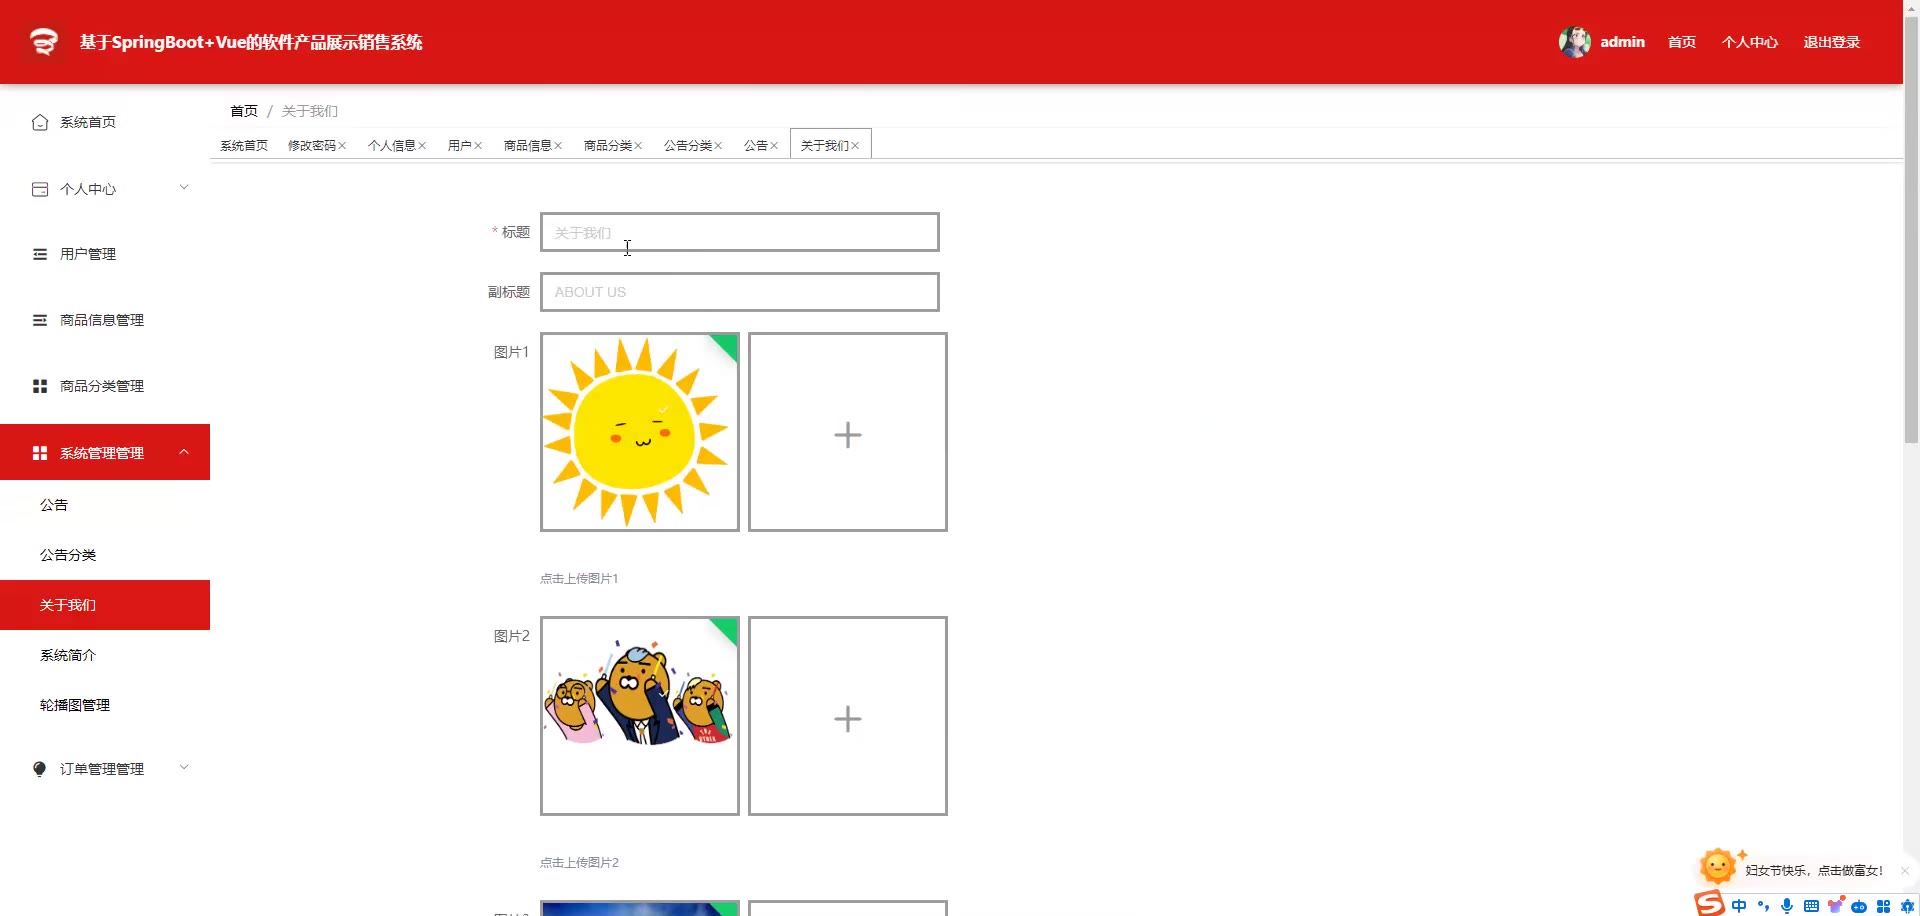The width and height of the screenshot is (1920, 916).
Task: Close the 用户 tab
Action: tap(478, 146)
